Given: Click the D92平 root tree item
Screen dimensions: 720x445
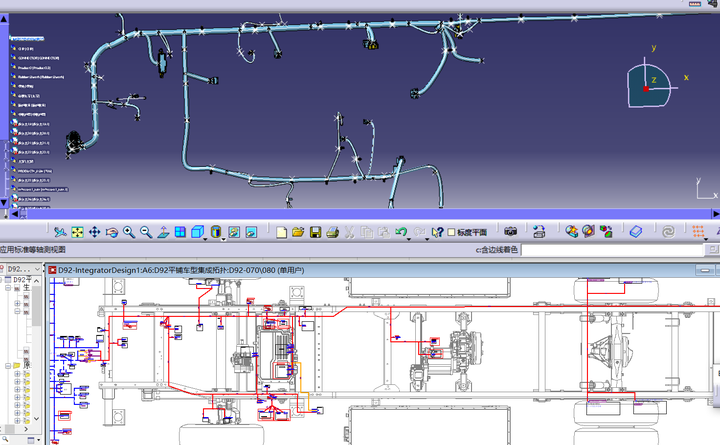Looking at the screenshot, I should coord(22,280).
